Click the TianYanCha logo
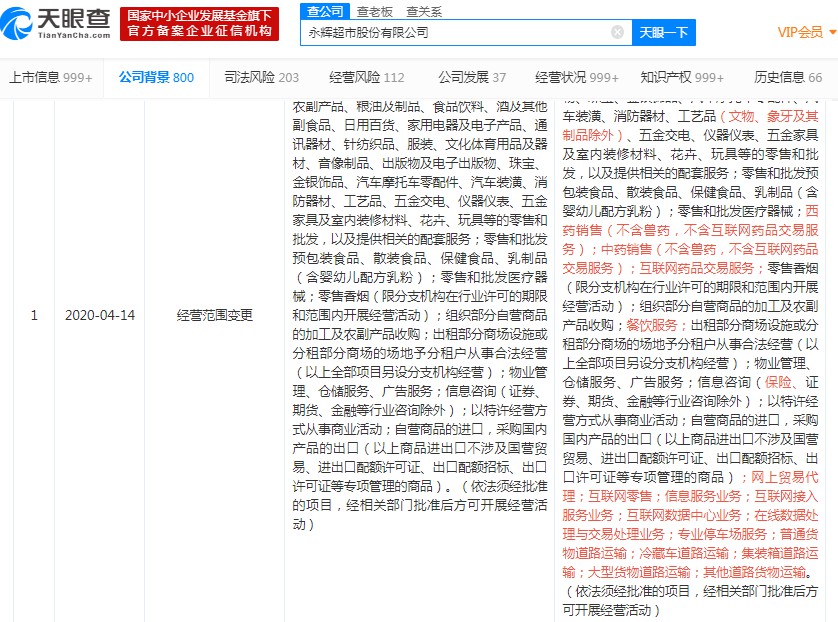This screenshot has width=838, height=622. click(x=58, y=23)
